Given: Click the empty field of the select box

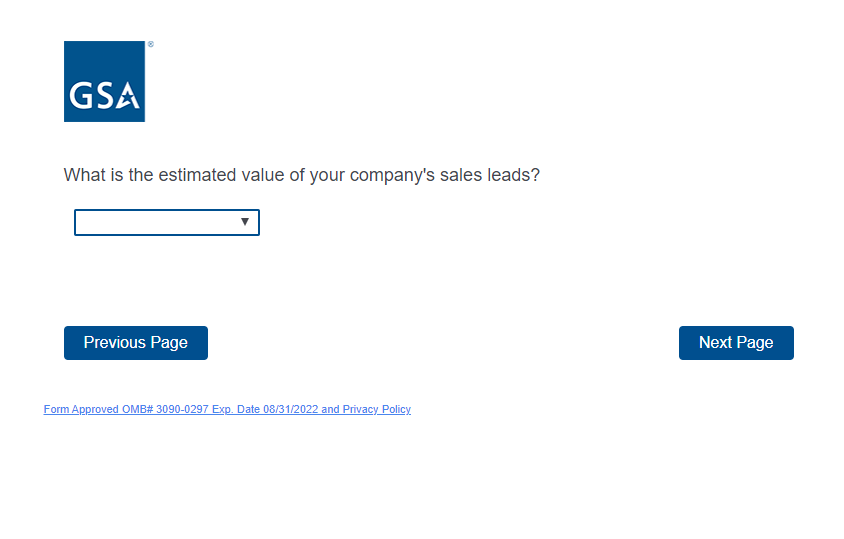Looking at the screenshot, I should pyautogui.click(x=140, y=222).
